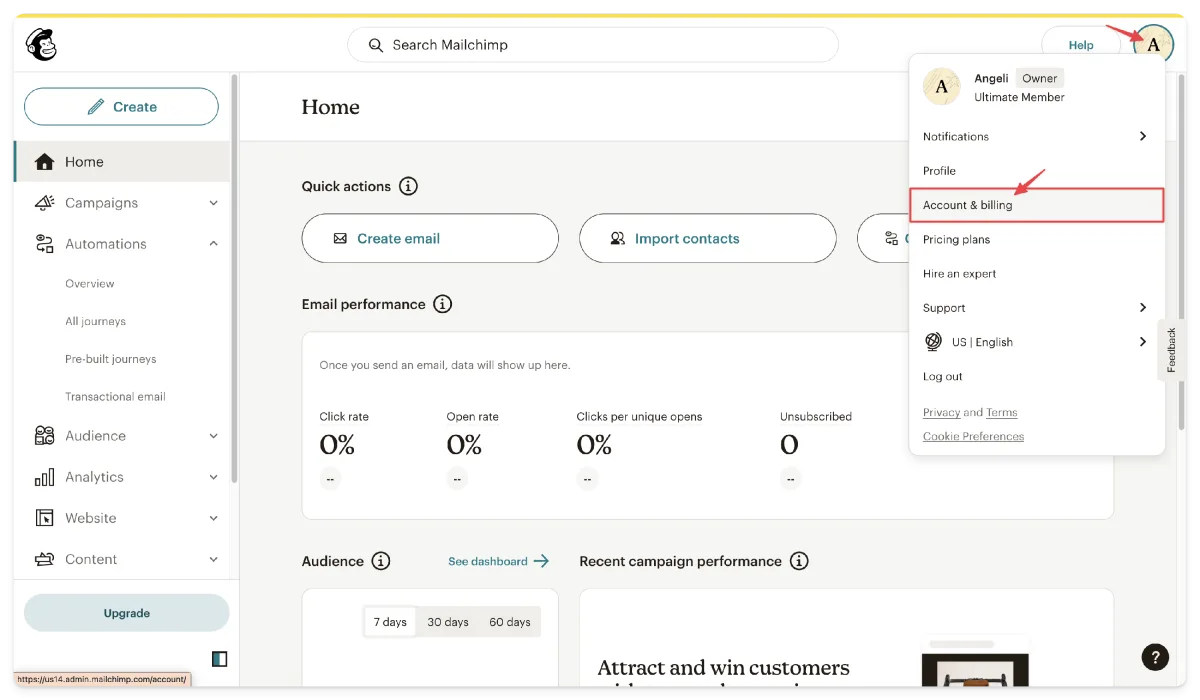Viewport: 1200px width, 700px height.
Task: Open Automations Overview in the sidebar
Action: [90, 284]
